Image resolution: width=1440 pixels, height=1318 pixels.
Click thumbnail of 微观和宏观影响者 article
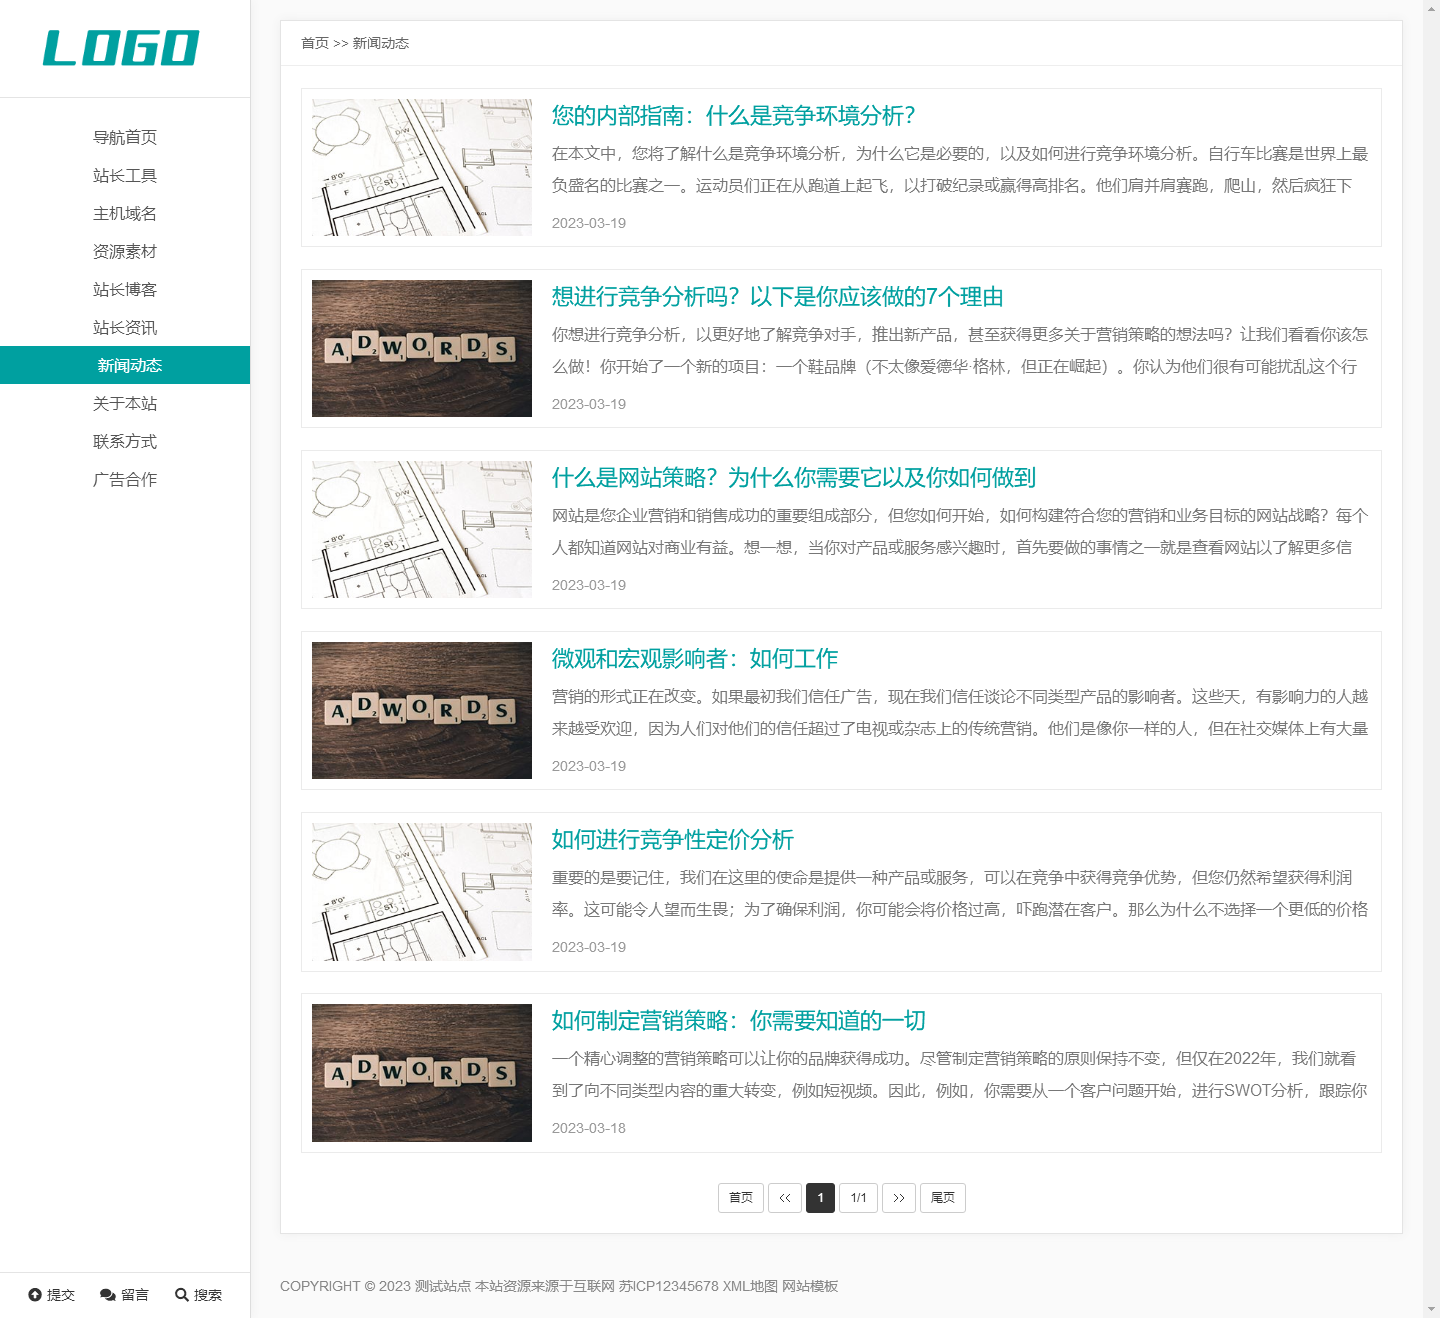pos(422,711)
